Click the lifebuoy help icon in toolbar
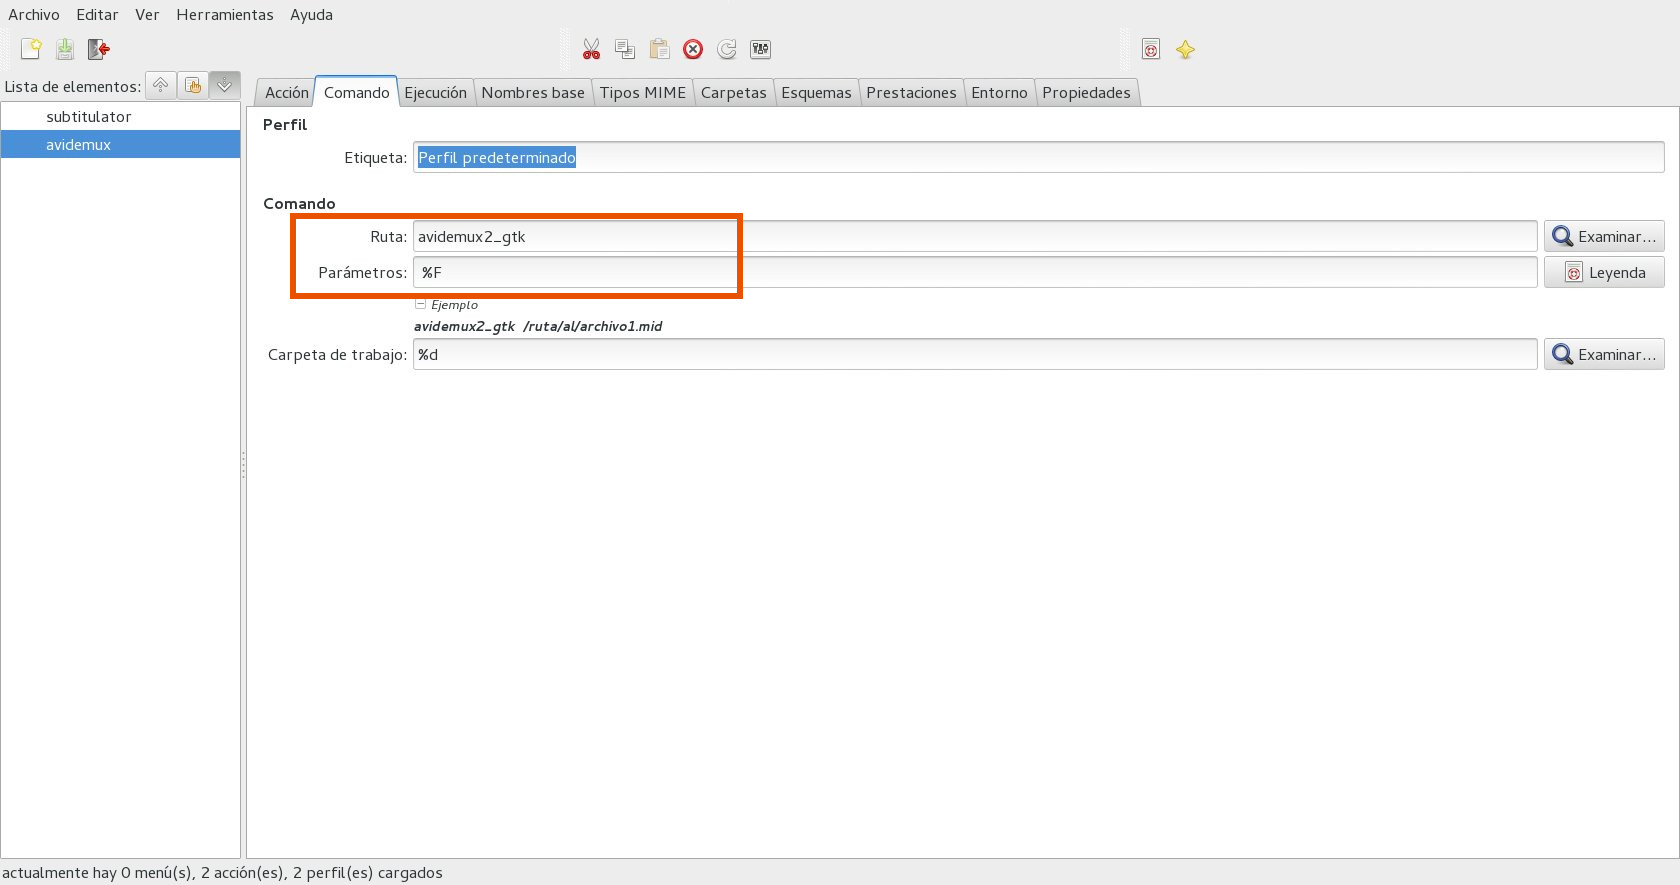Image resolution: width=1680 pixels, height=885 pixels. click(x=1151, y=49)
